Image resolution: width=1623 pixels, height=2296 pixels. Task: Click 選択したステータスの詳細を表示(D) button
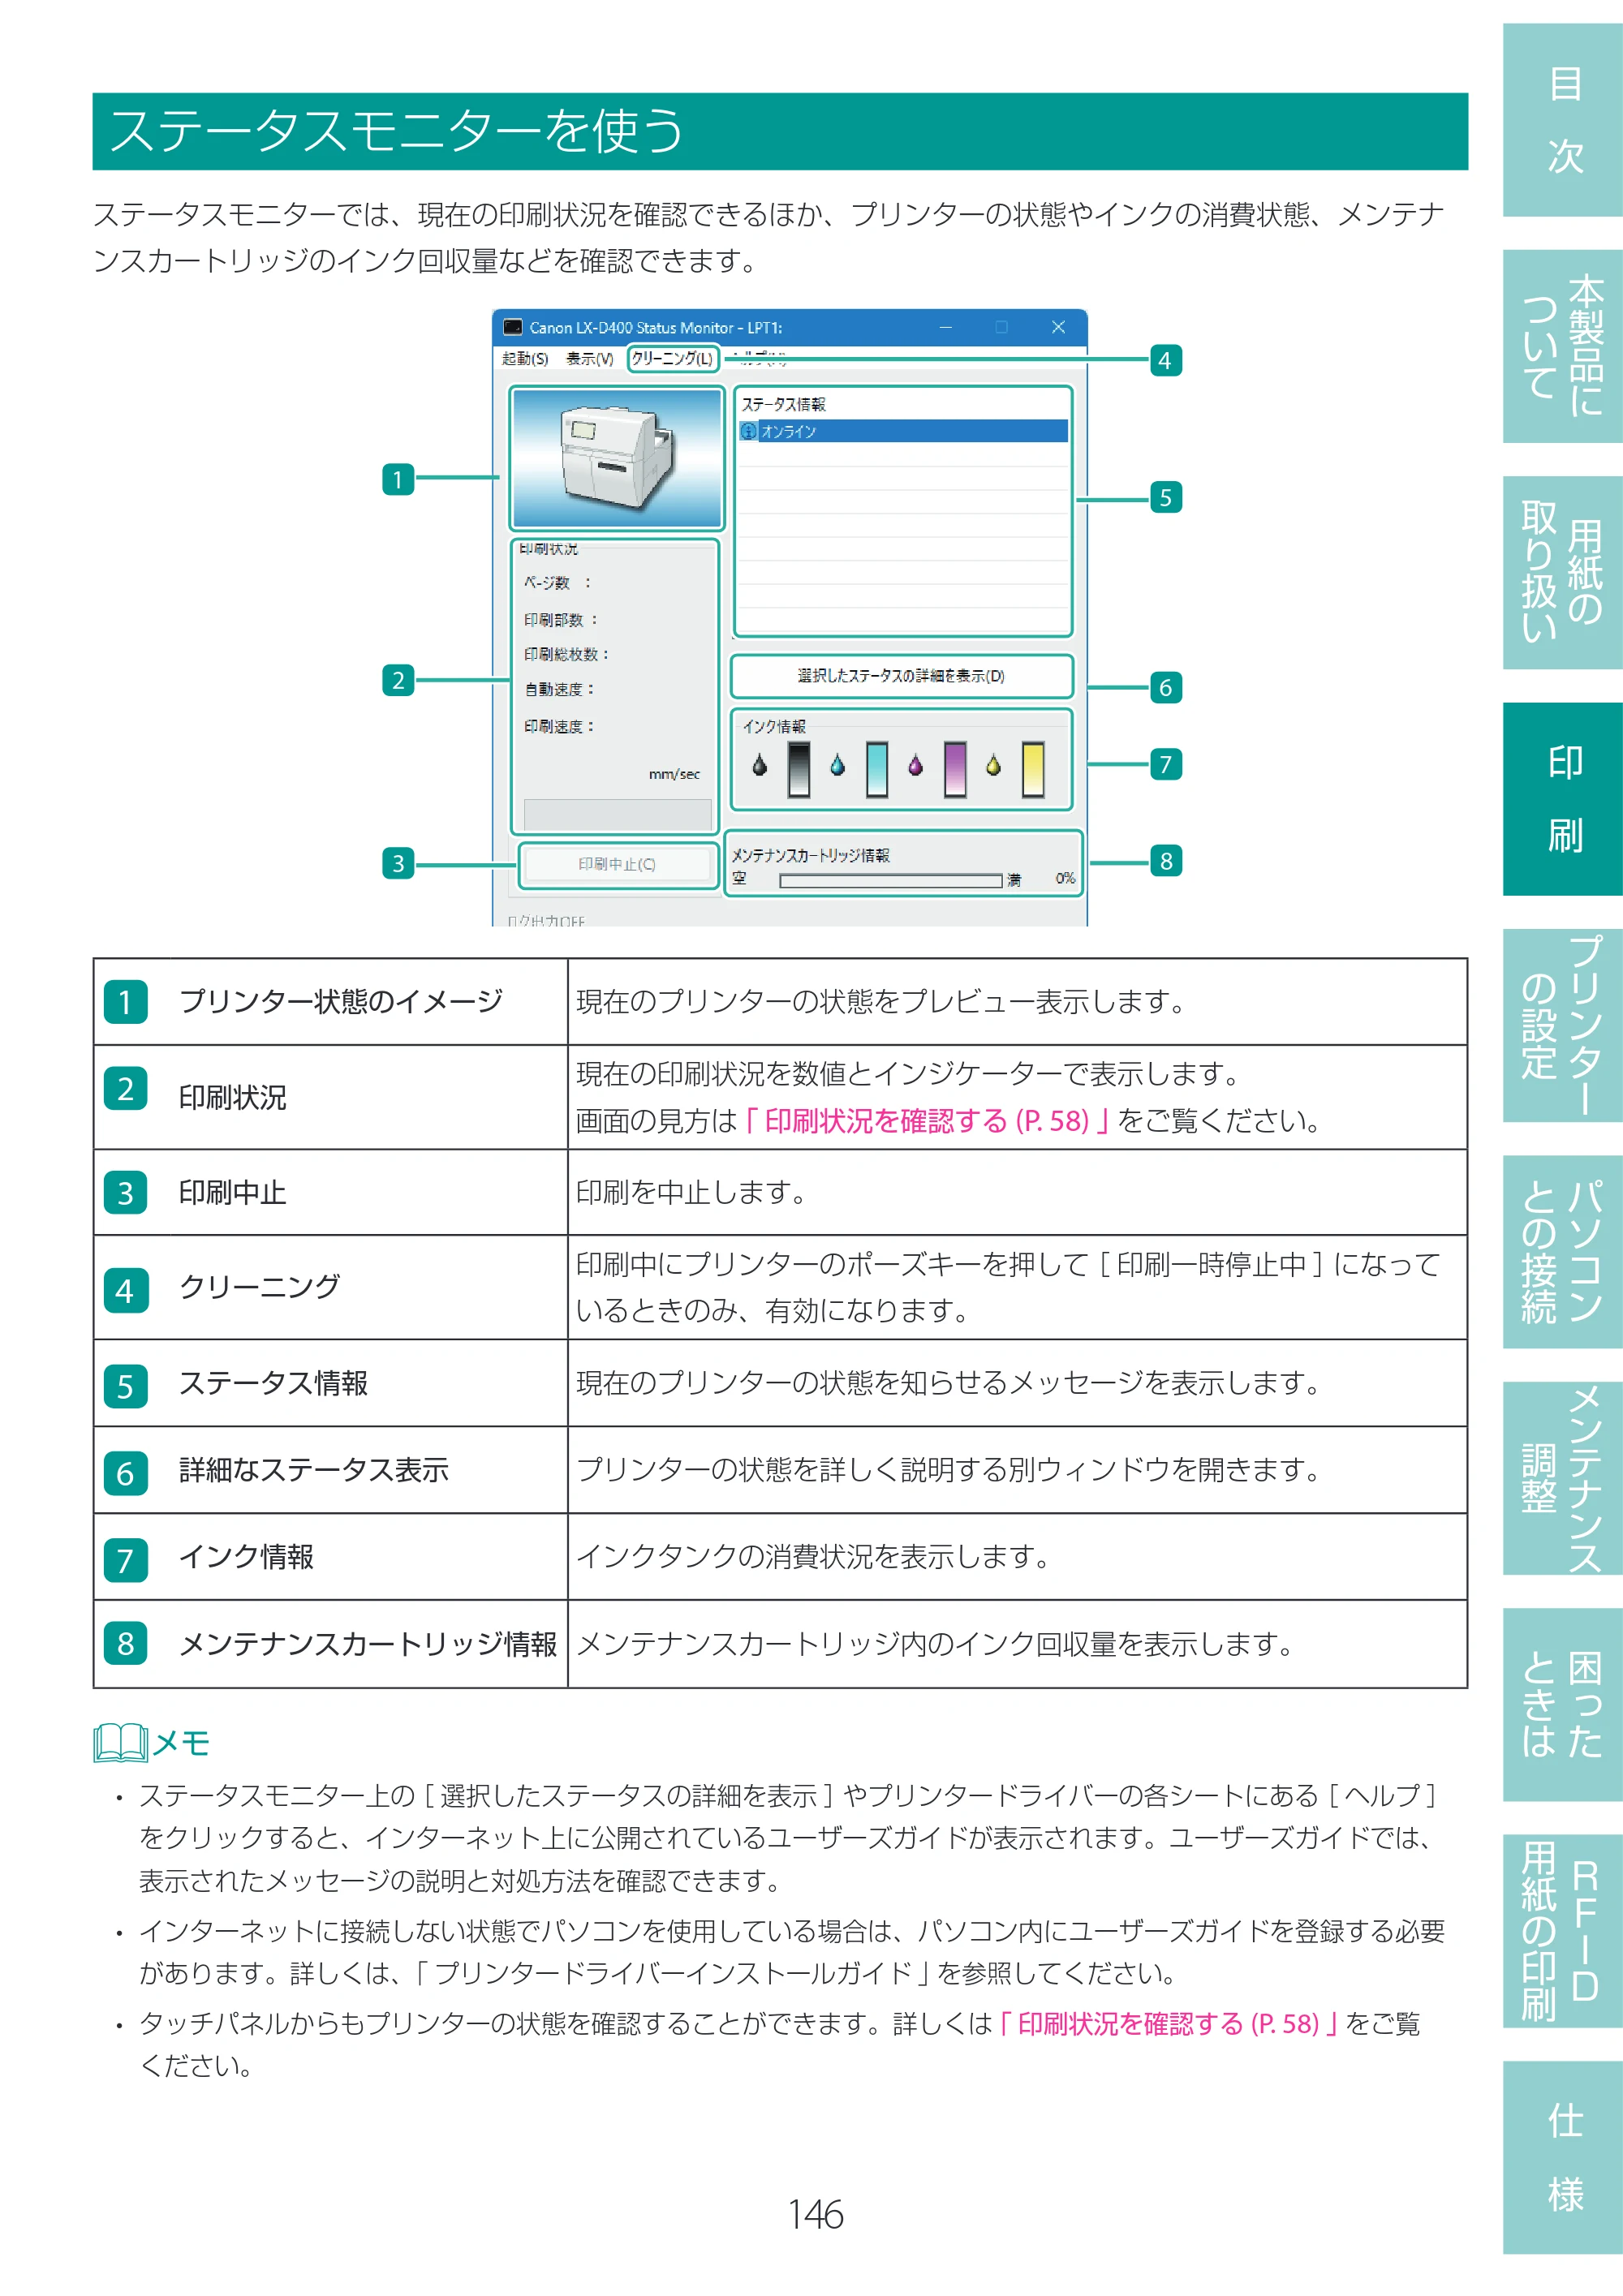[x=901, y=676]
